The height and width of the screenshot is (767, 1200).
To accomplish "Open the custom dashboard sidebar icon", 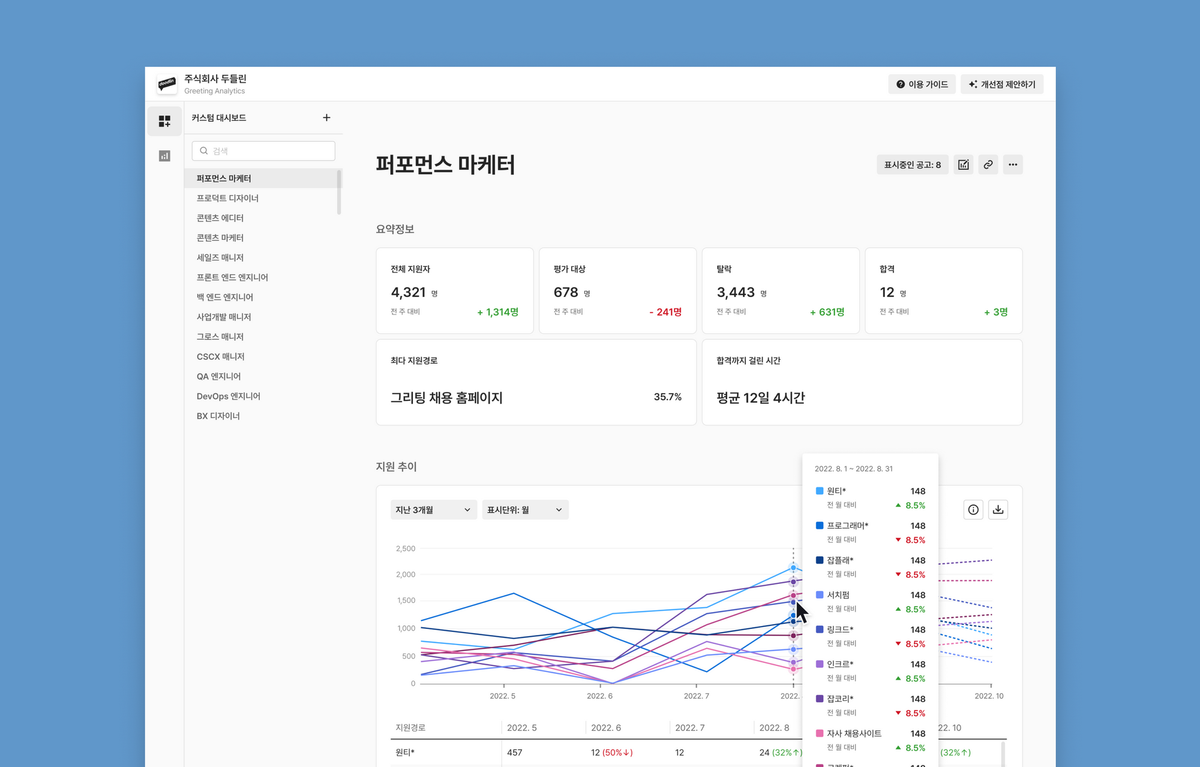I will click(164, 121).
